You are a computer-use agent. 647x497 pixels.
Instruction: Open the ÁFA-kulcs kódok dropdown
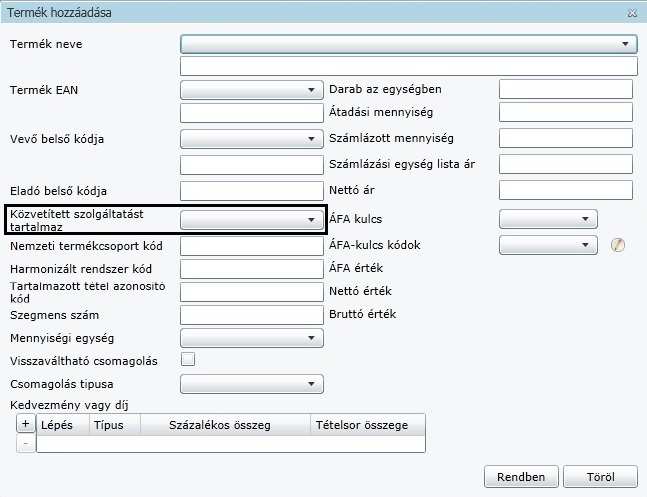(x=548, y=245)
